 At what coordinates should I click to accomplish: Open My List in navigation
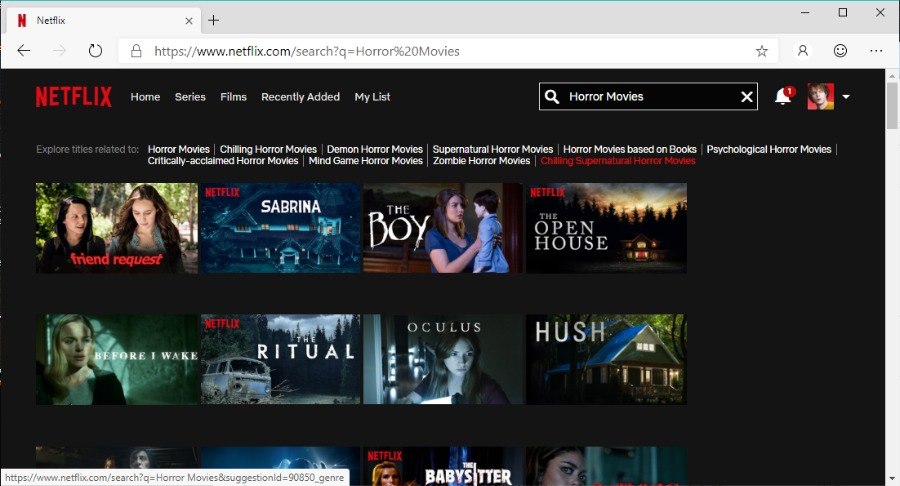click(x=372, y=97)
